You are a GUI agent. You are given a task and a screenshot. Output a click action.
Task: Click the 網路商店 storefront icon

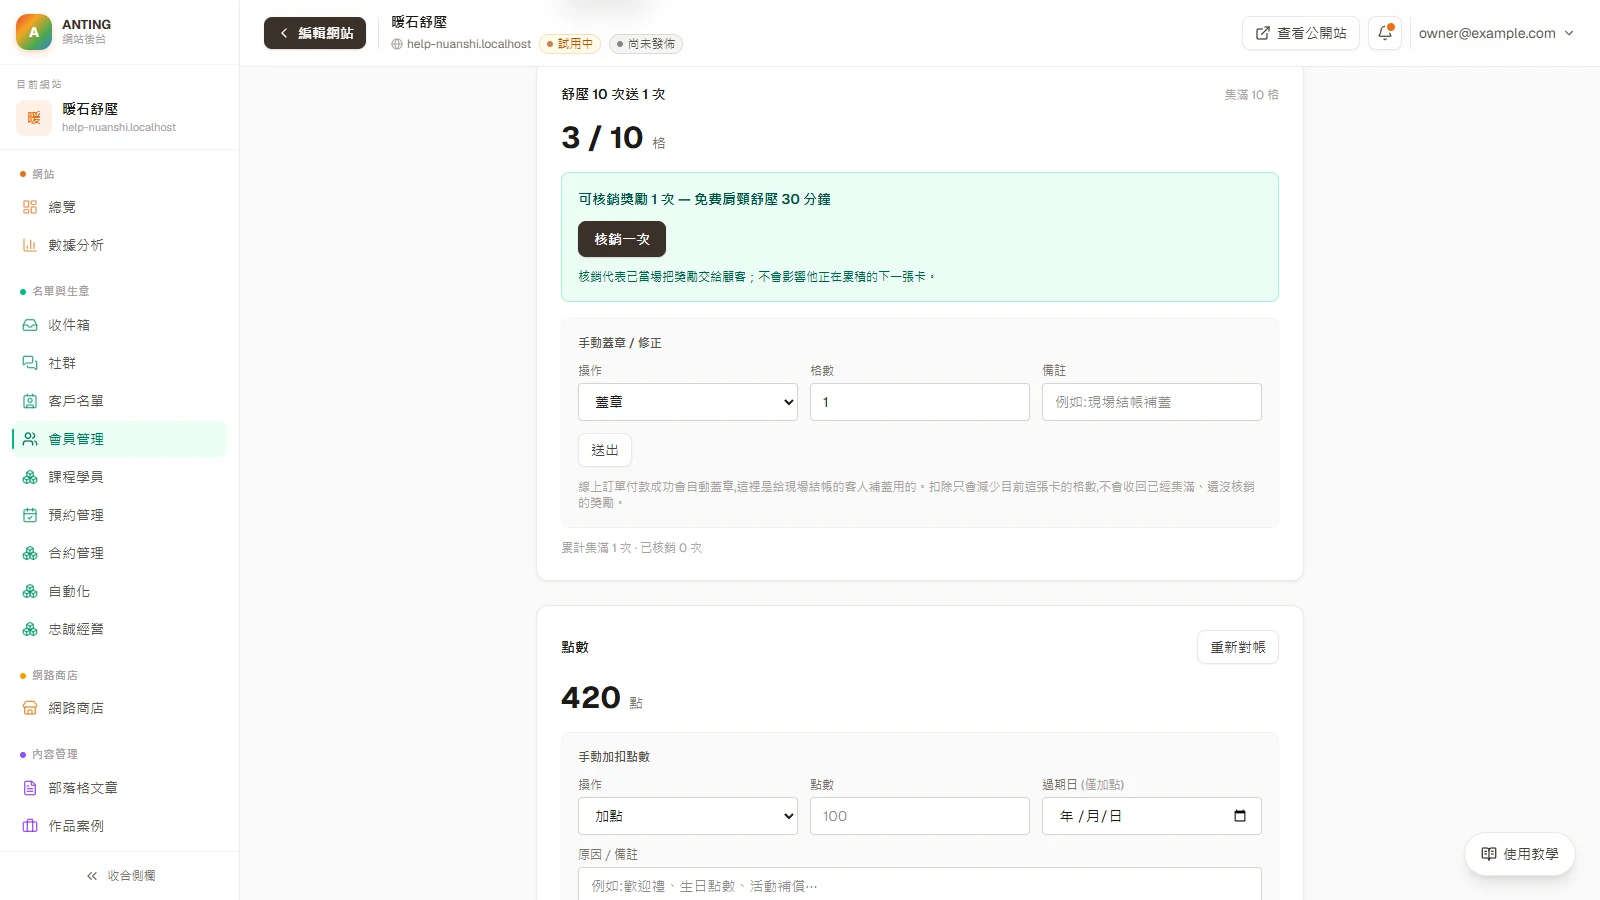pyautogui.click(x=30, y=708)
